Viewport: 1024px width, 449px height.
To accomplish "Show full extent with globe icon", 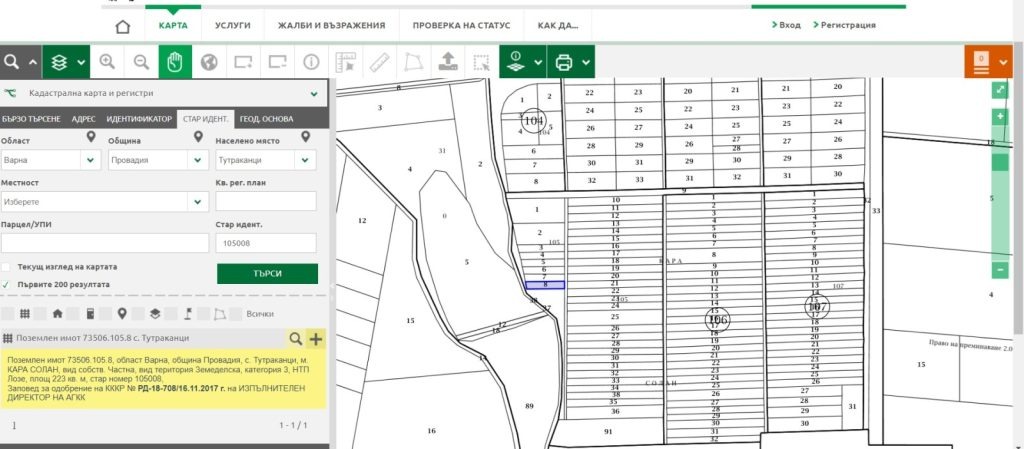I will point(209,62).
